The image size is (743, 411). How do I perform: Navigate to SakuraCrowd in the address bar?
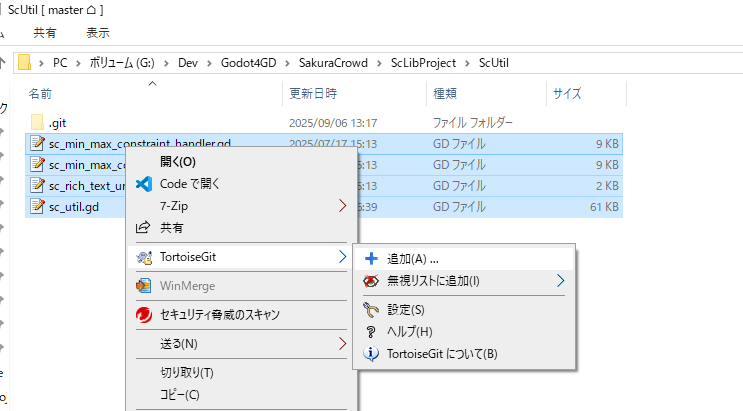pyautogui.click(x=333, y=63)
